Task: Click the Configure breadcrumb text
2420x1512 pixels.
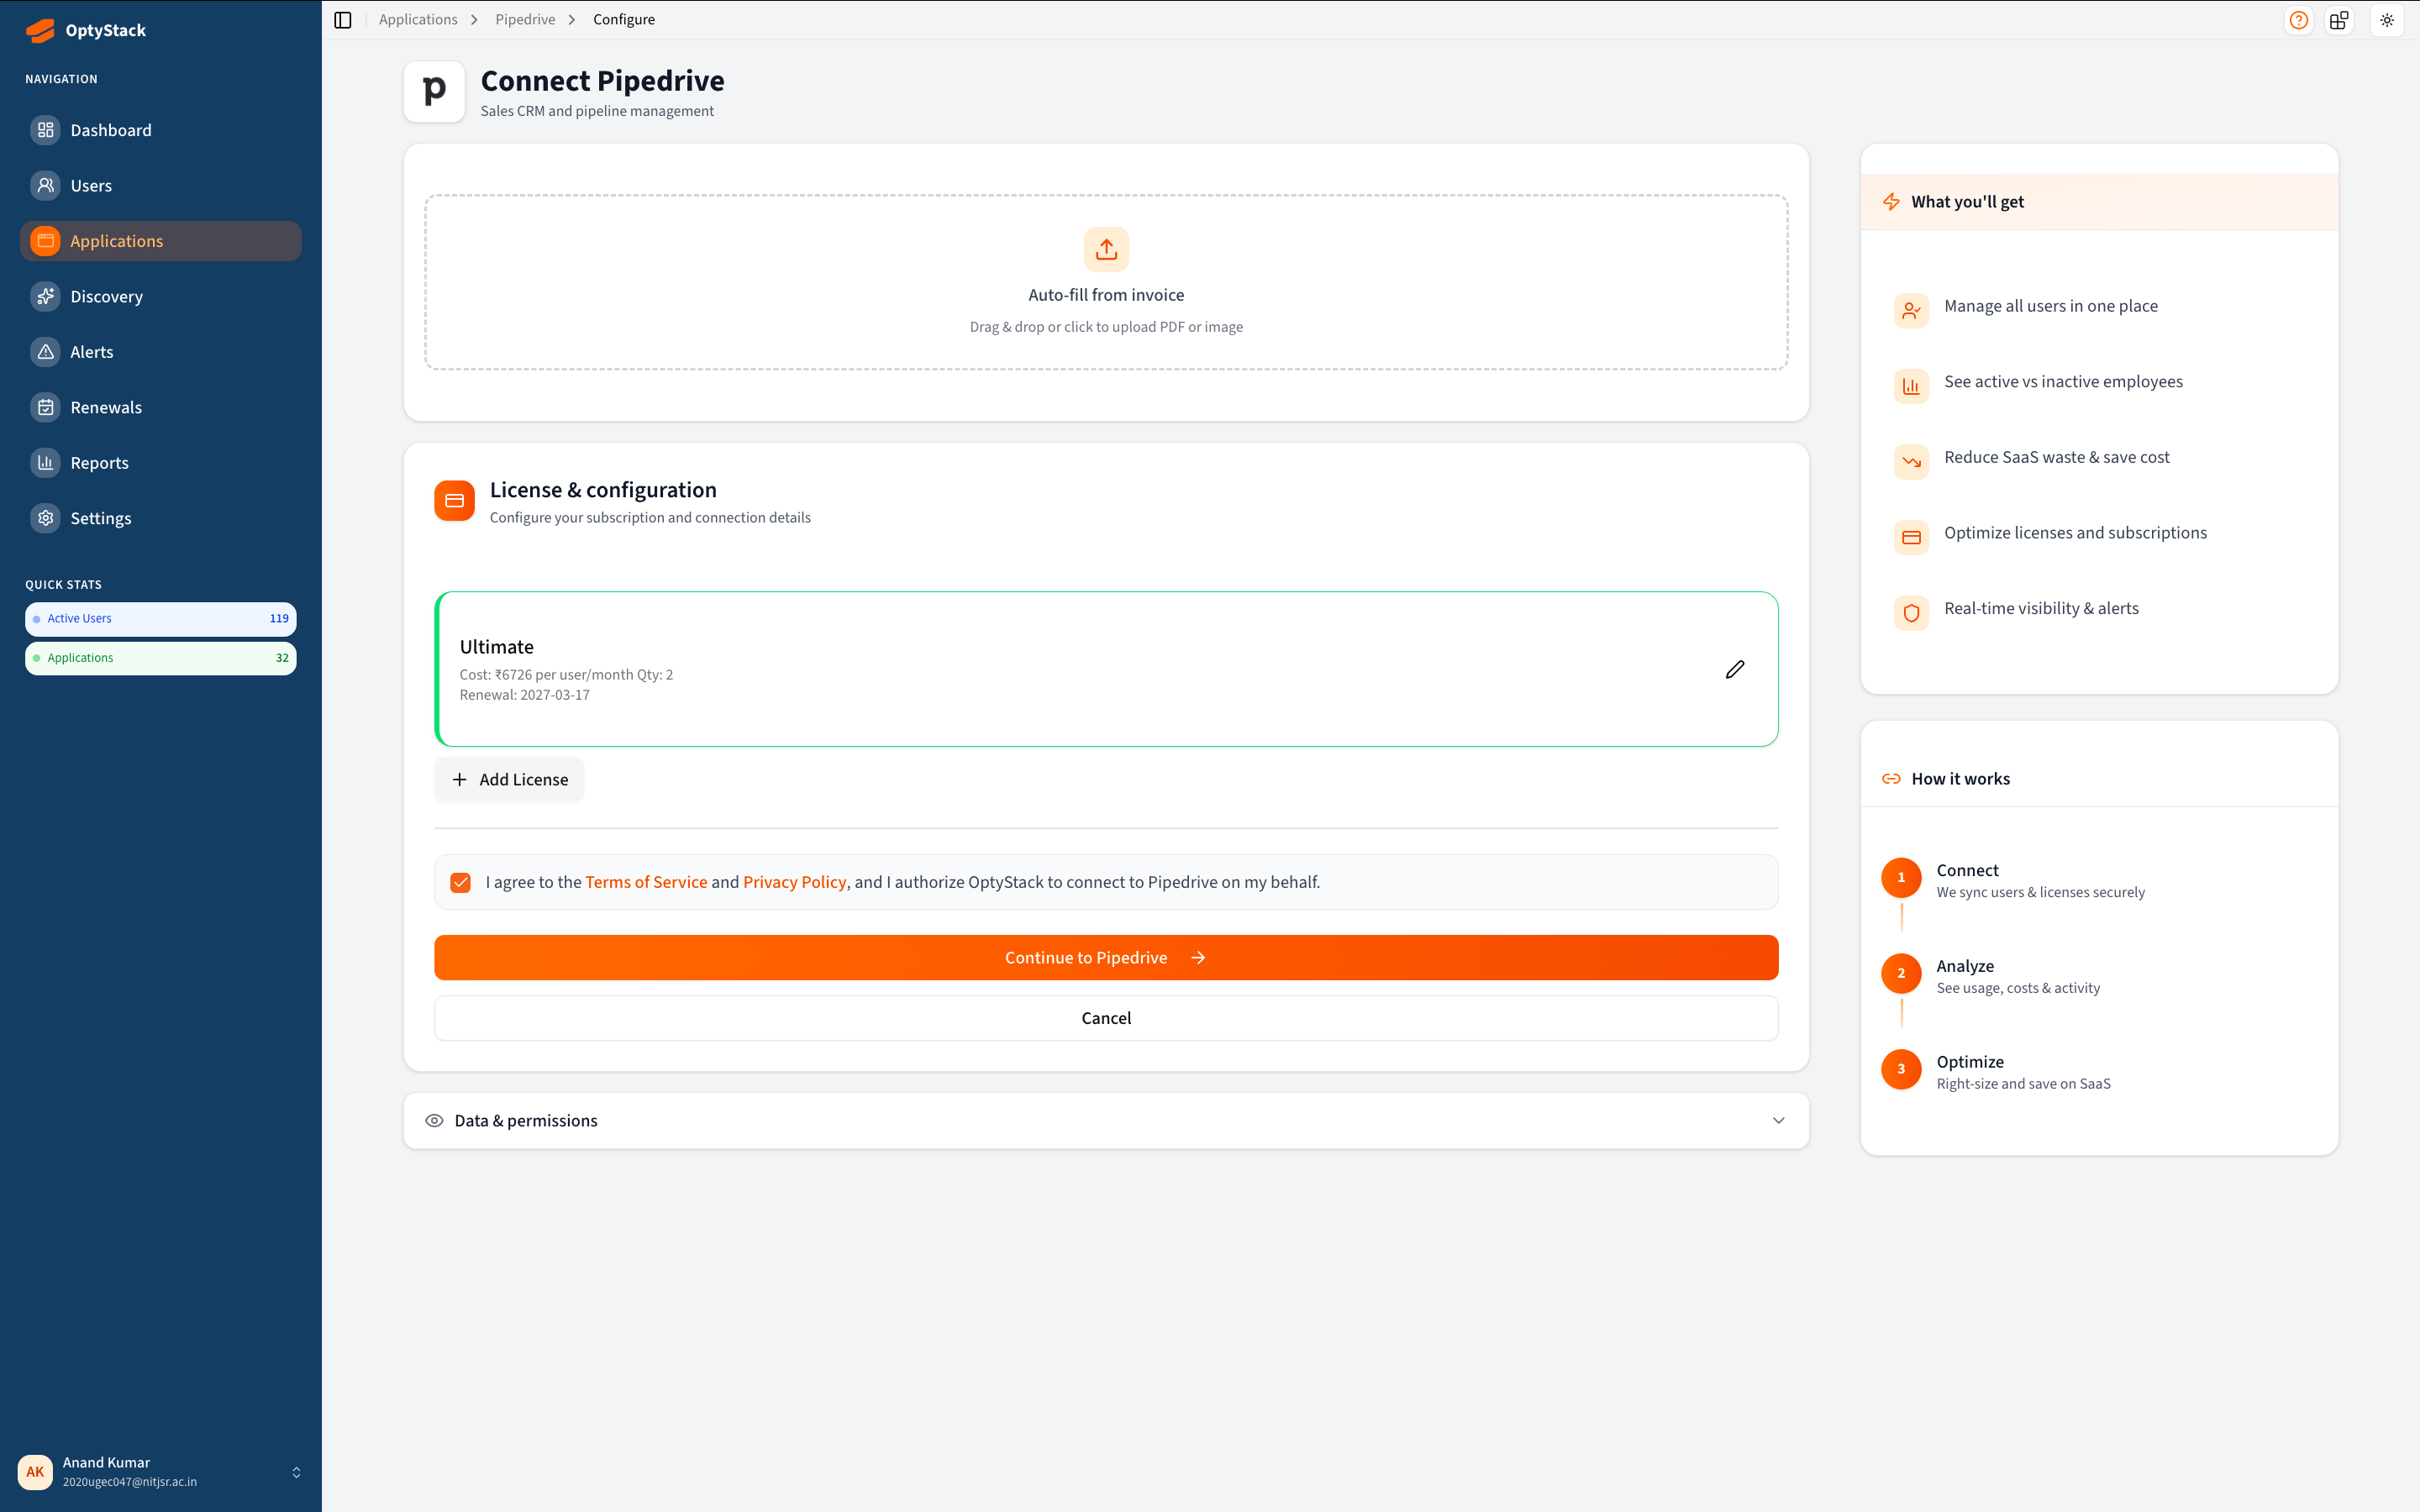Action: pos(624,20)
